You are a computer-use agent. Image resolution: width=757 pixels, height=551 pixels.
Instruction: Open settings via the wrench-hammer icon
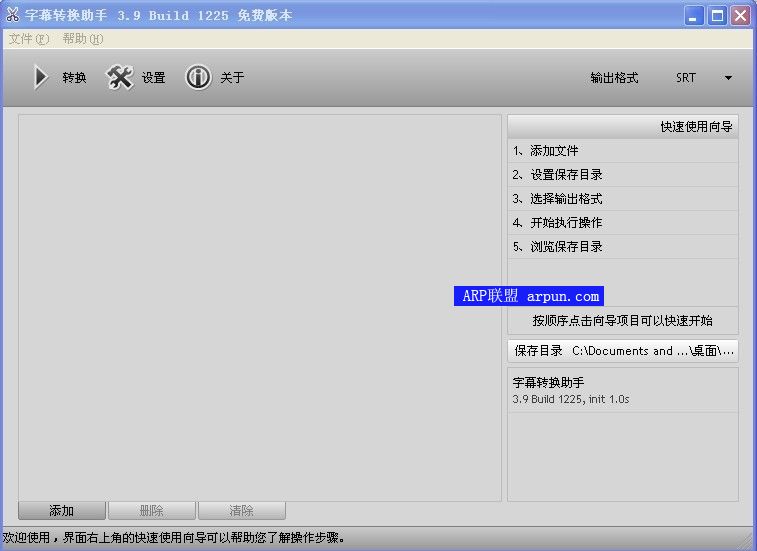point(119,77)
